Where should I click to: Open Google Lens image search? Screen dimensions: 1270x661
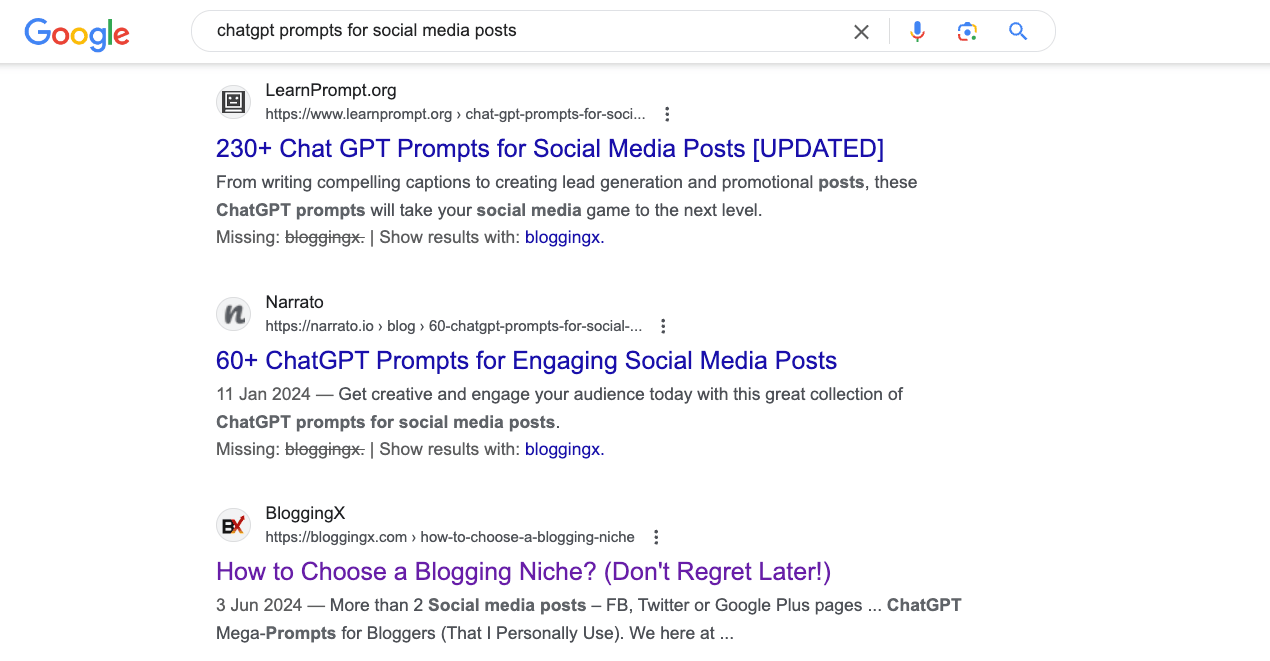click(x=967, y=31)
